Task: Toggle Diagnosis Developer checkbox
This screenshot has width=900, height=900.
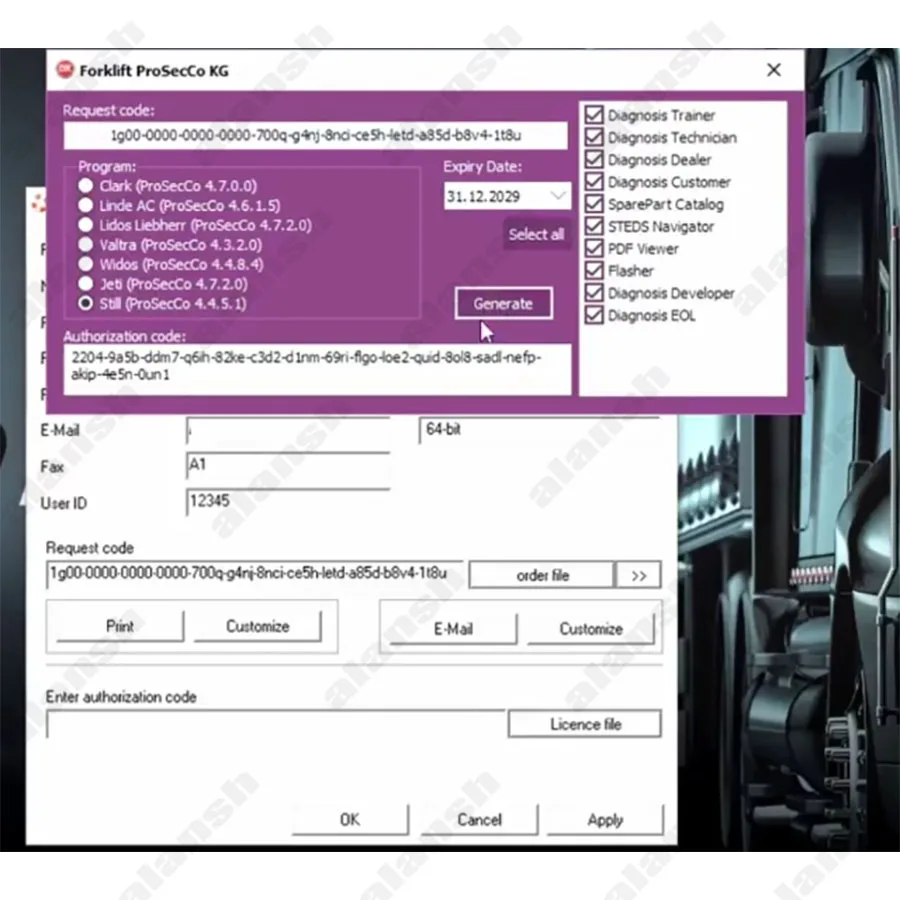Action: 594,293
